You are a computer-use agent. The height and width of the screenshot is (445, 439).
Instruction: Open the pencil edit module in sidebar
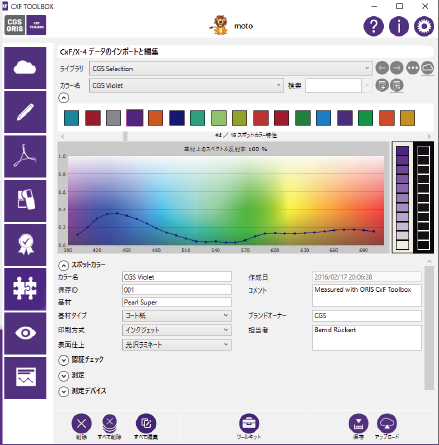point(25,112)
